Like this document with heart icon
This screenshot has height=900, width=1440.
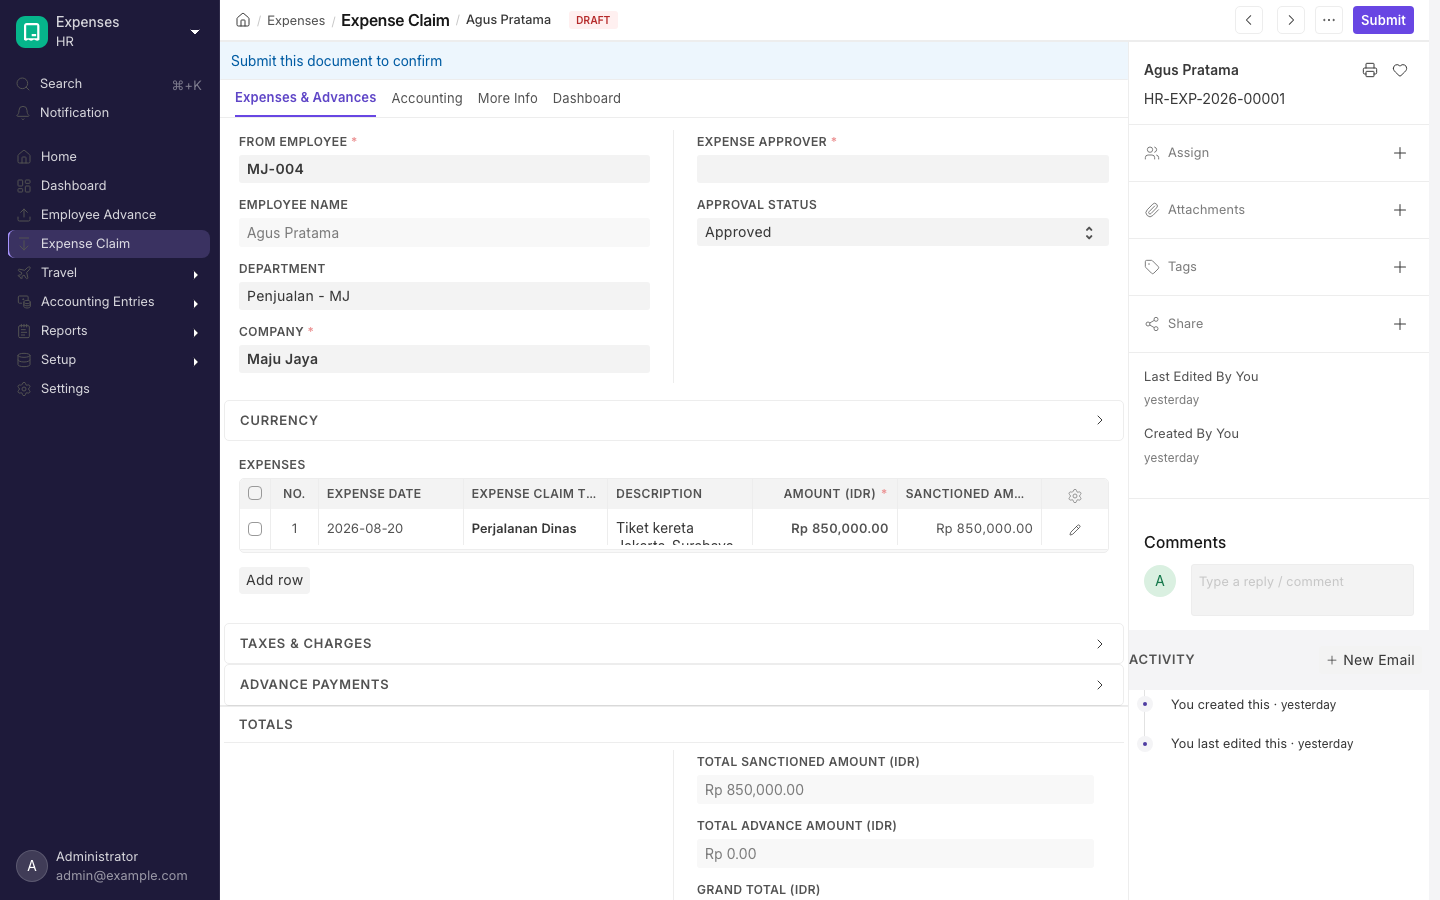click(1400, 70)
